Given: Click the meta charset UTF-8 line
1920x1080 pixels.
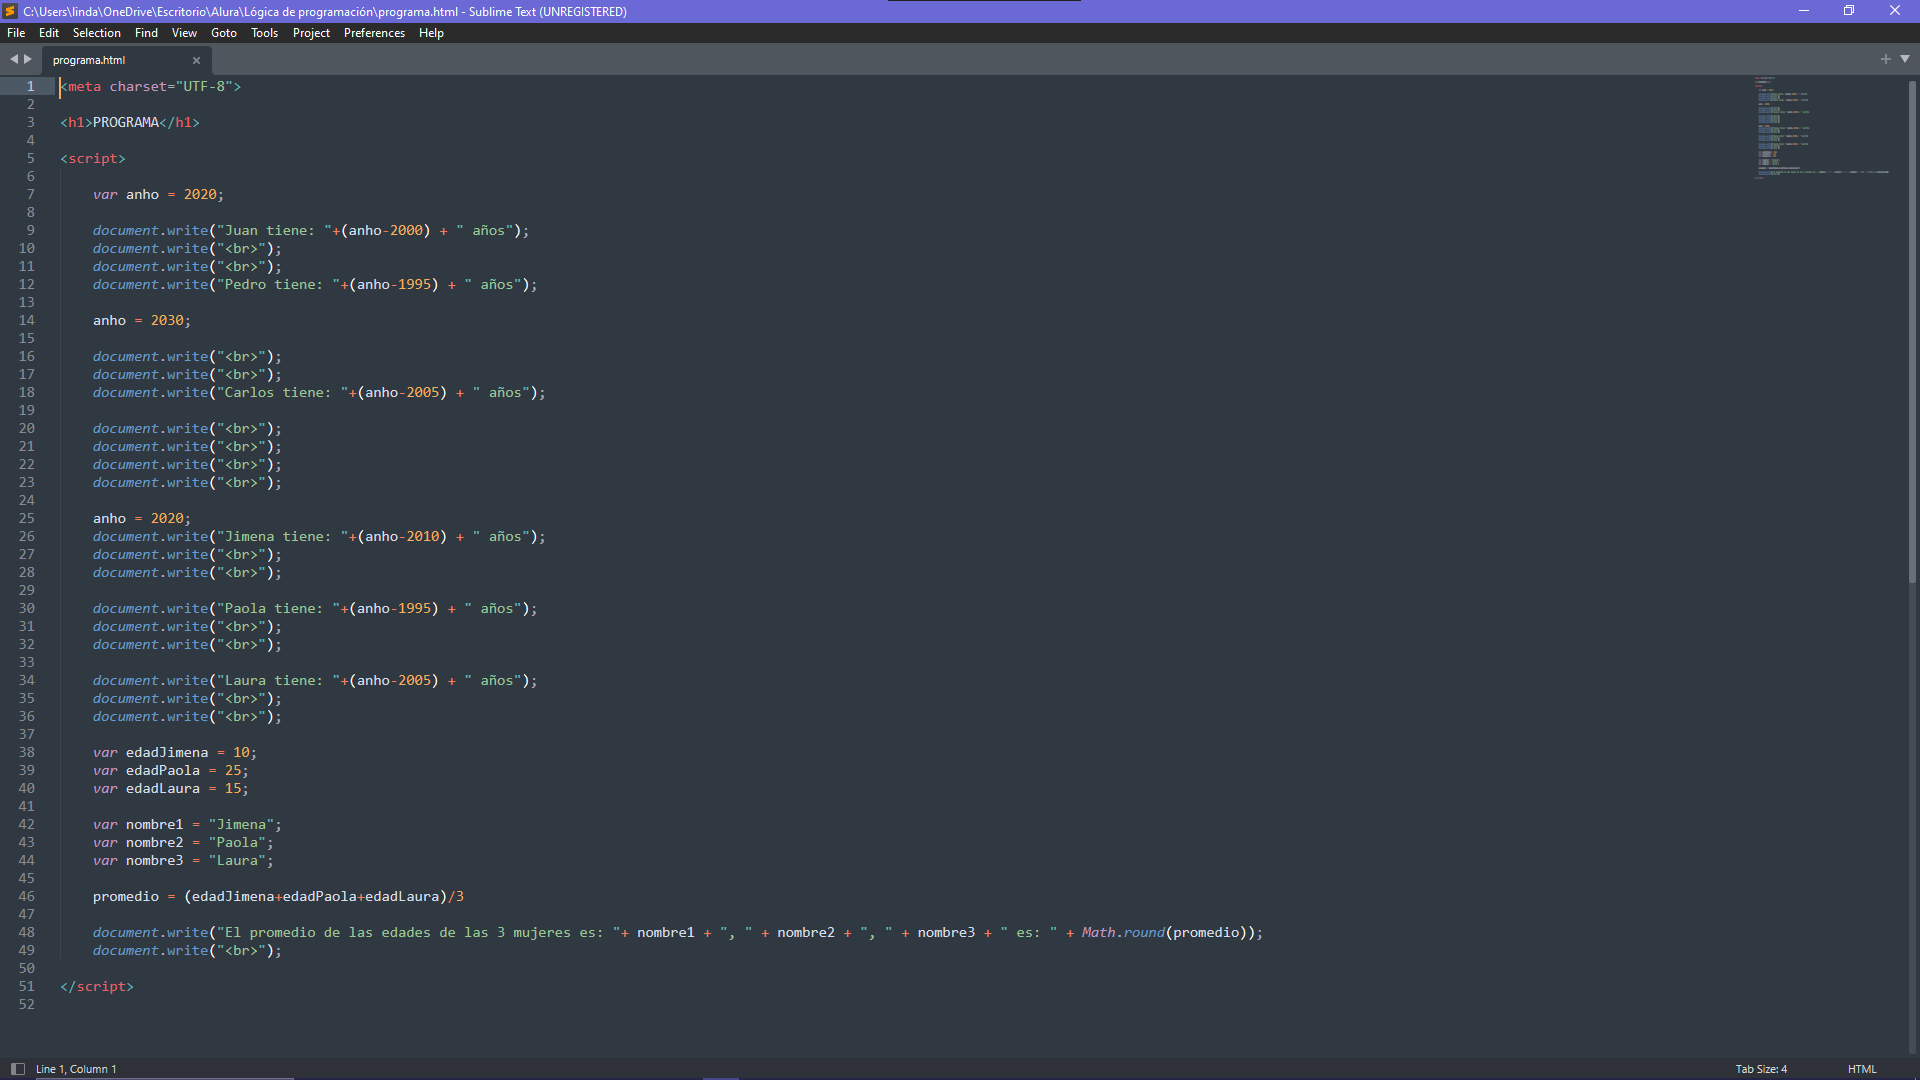Looking at the screenshot, I should coord(150,86).
